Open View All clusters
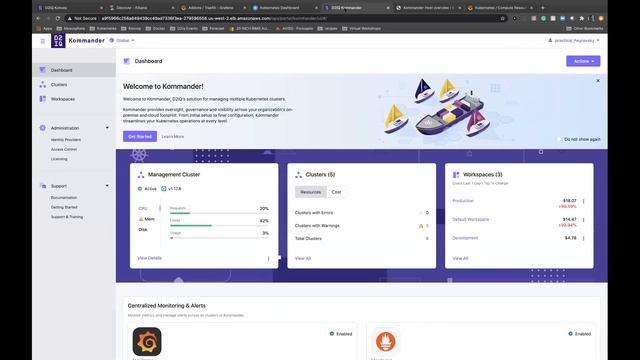The width and height of the screenshot is (640, 360). [x=303, y=258]
